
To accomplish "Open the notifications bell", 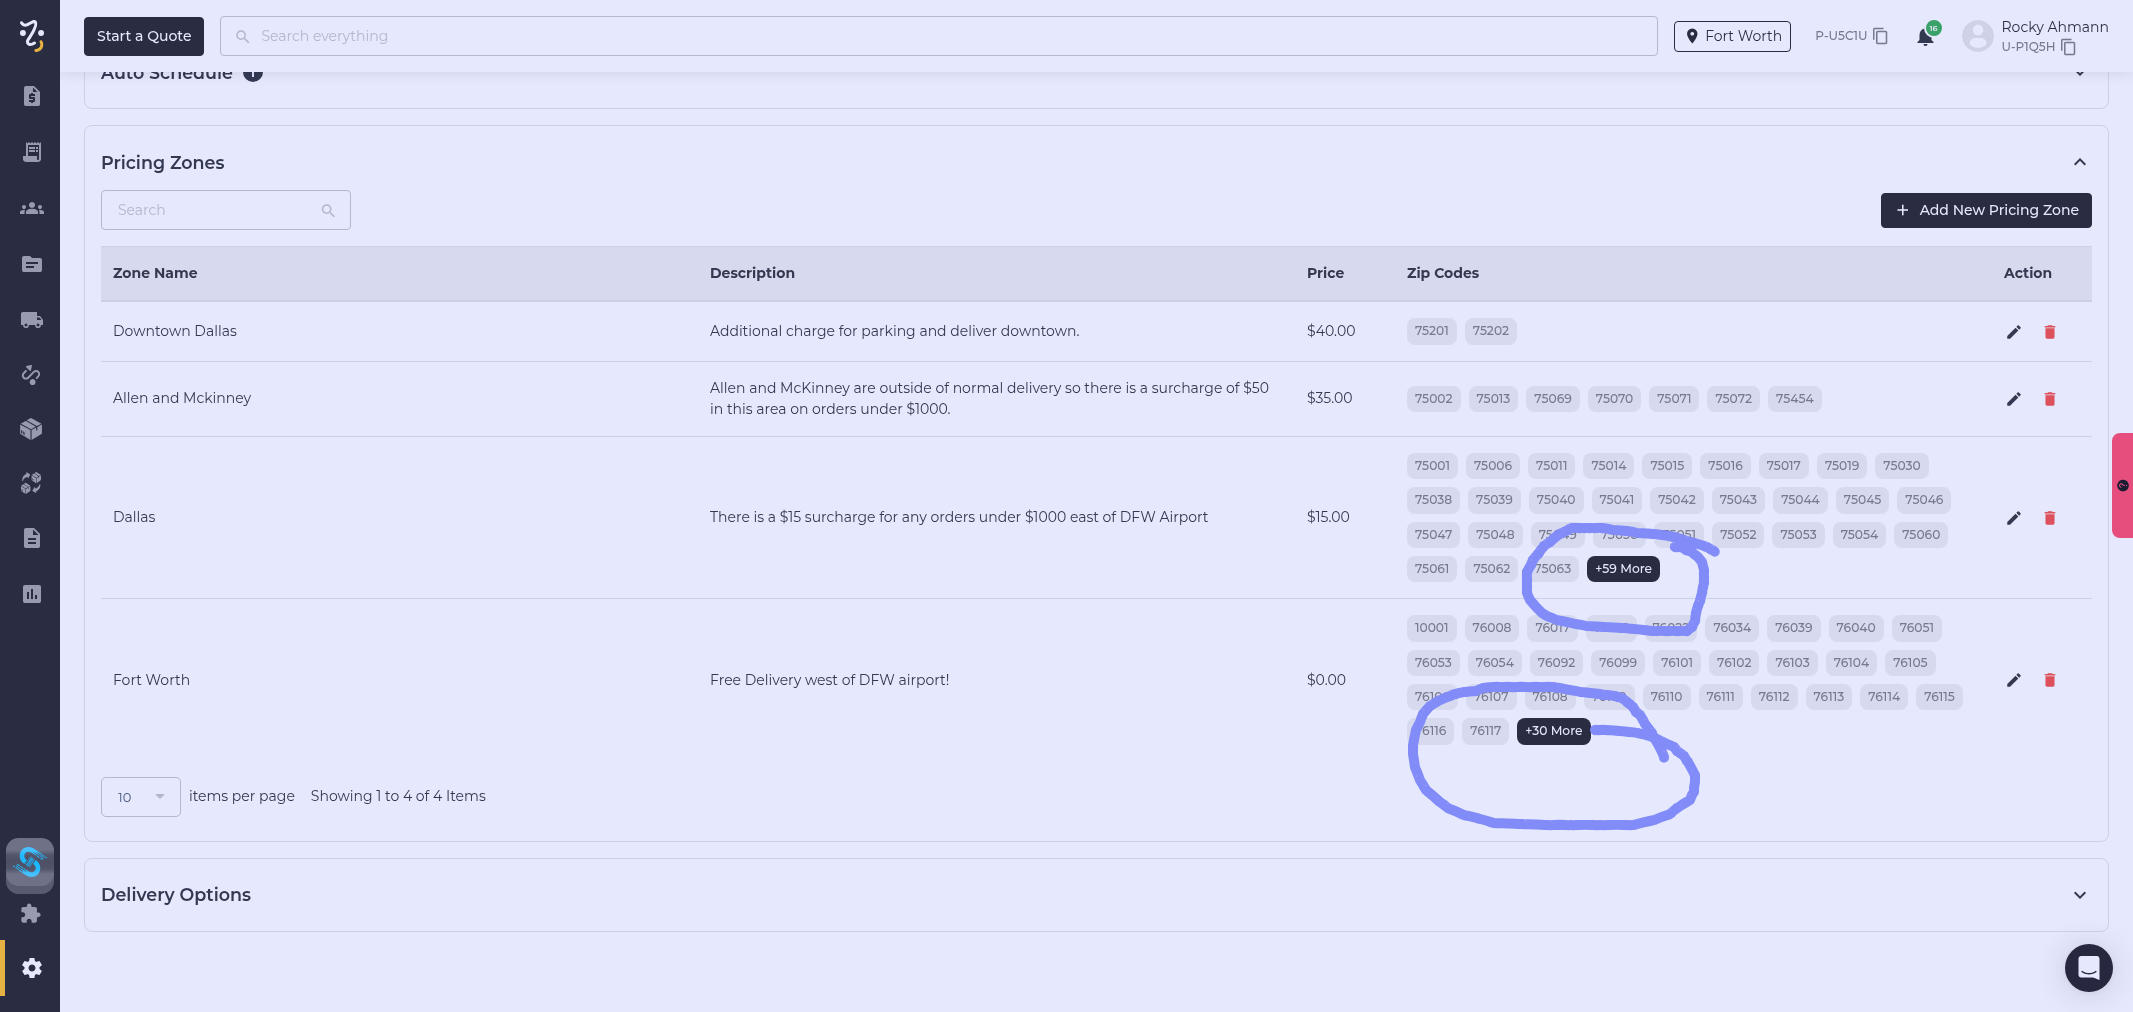I will click(1924, 37).
